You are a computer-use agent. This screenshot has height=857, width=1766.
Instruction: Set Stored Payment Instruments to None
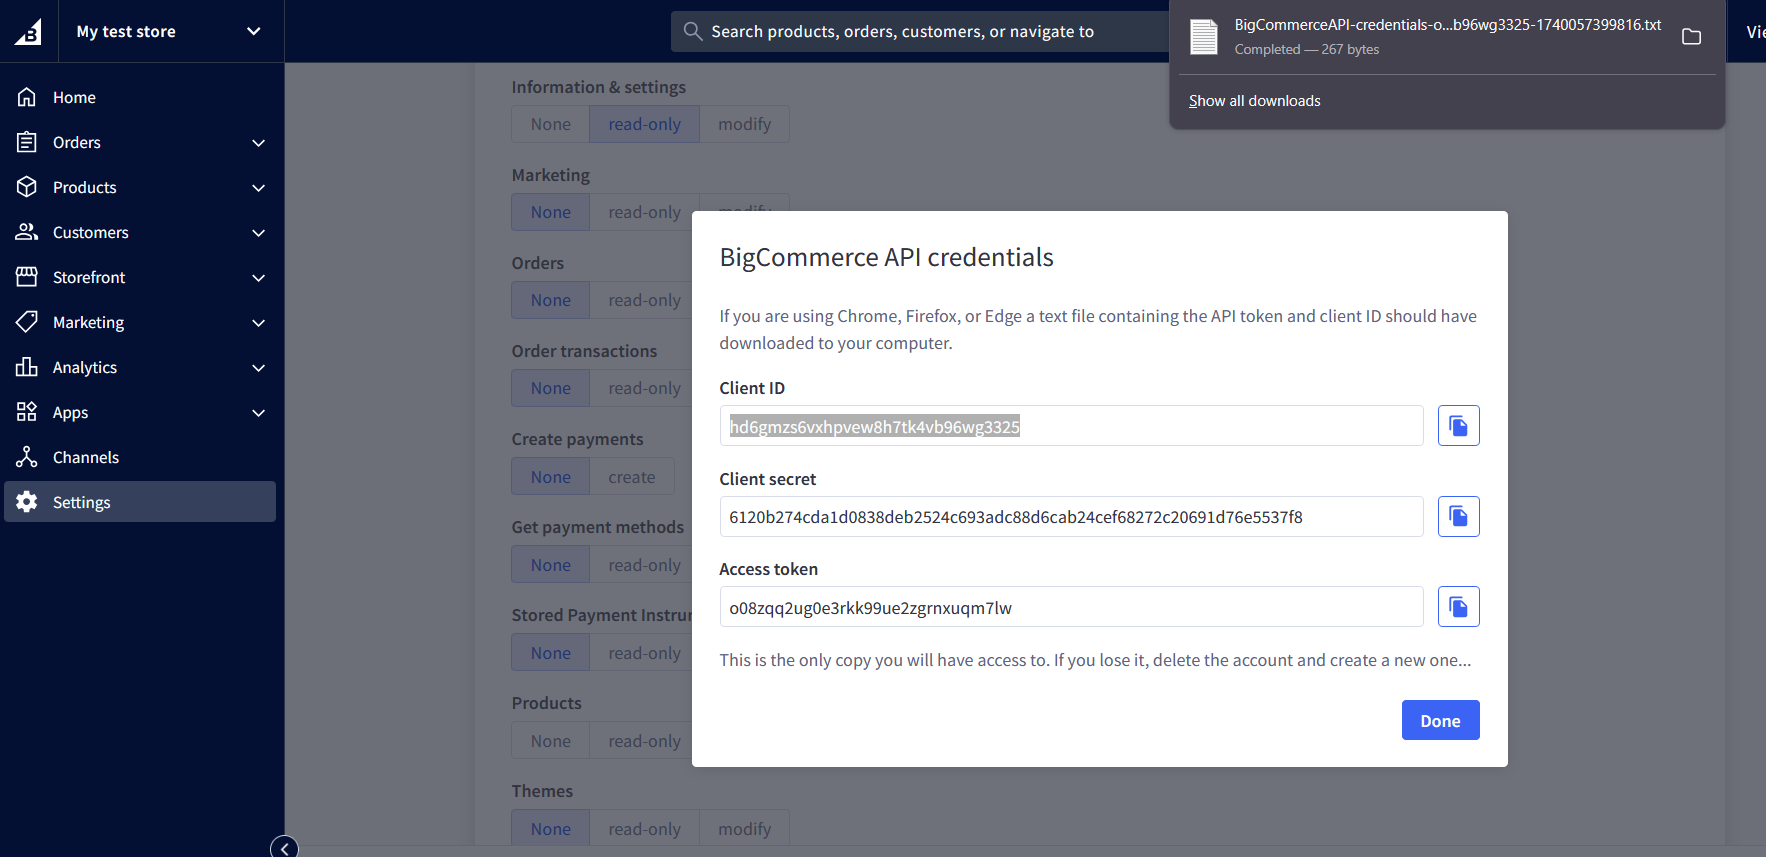coord(551,653)
